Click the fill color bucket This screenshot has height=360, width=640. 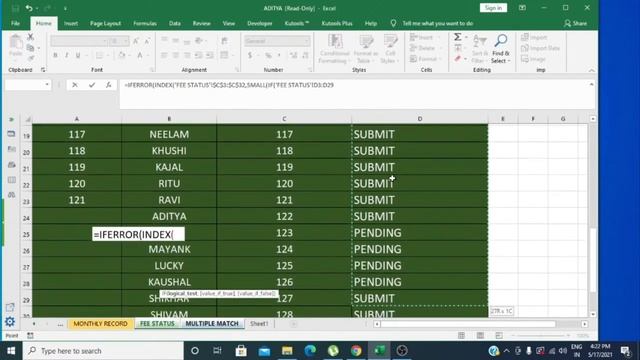122,55
